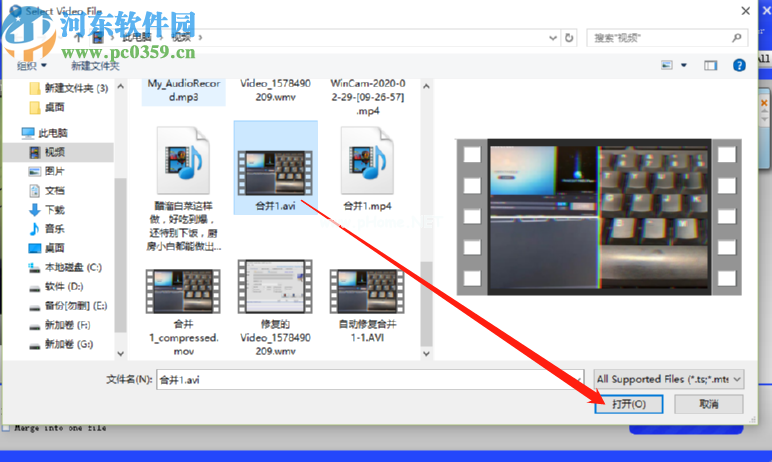Click the 文件名 input field
Viewport: 772px width, 462px height.
point(370,380)
